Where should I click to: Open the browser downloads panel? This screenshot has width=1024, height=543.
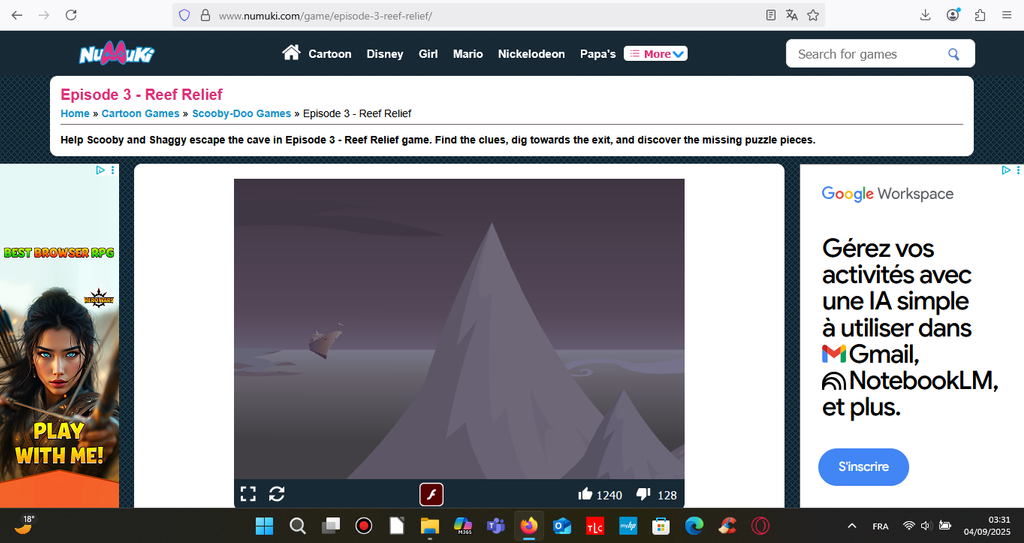point(925,15)
